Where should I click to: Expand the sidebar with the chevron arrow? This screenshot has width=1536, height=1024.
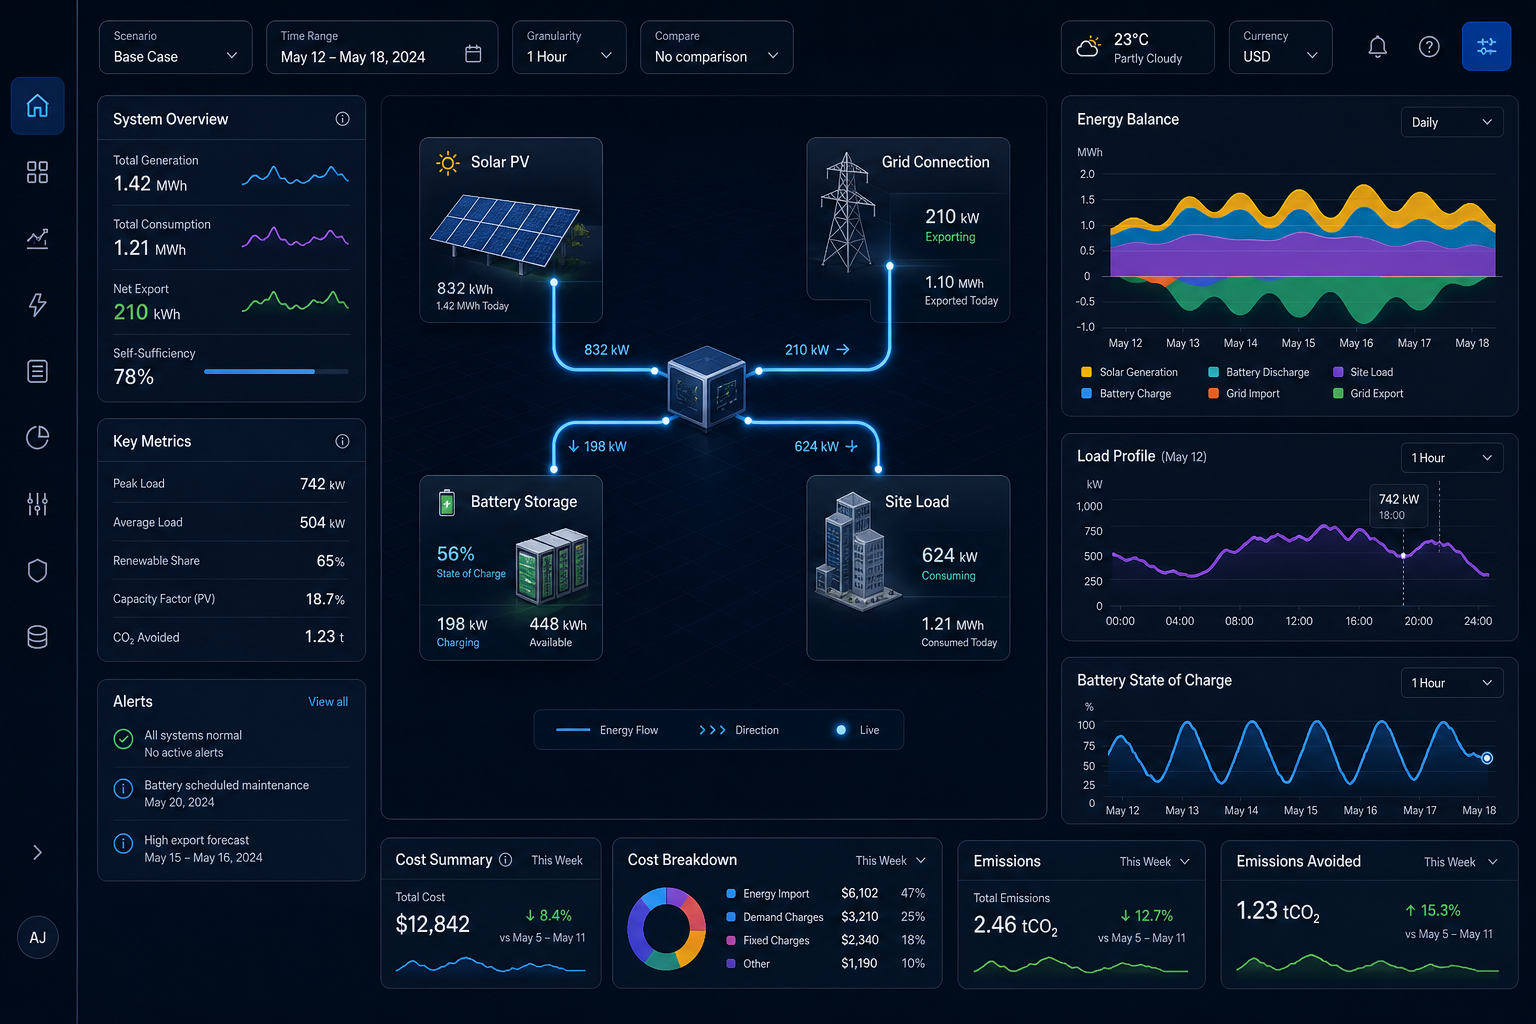coord(37,852)
